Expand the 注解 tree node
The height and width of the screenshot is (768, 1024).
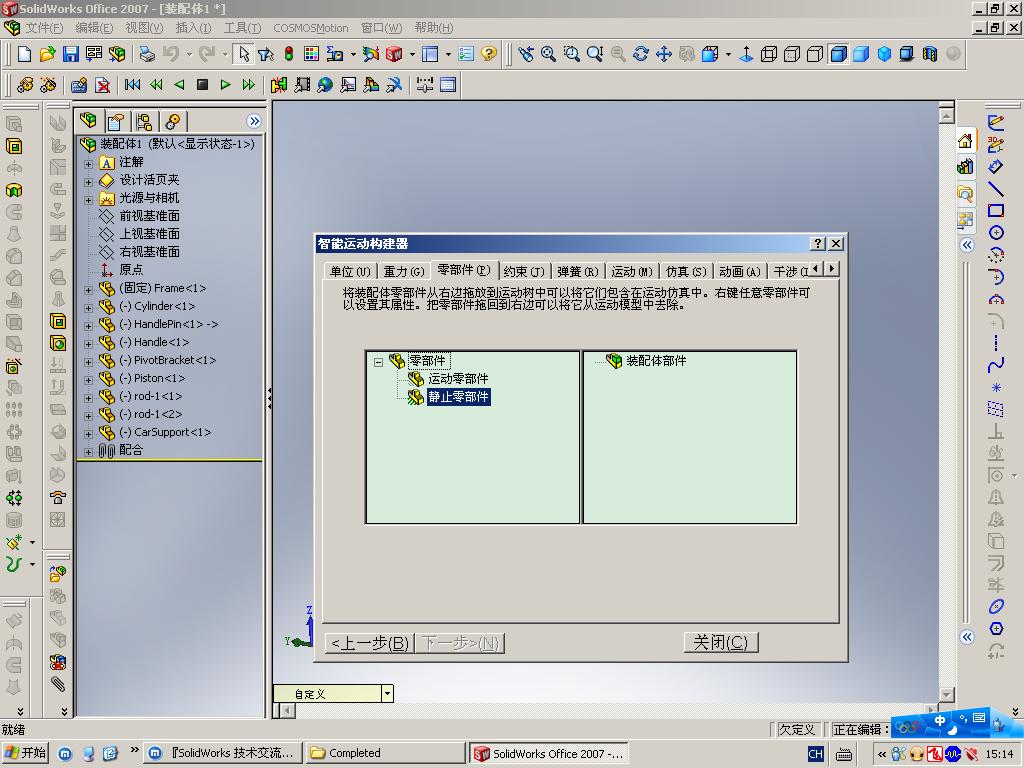[x=88, y=164]
